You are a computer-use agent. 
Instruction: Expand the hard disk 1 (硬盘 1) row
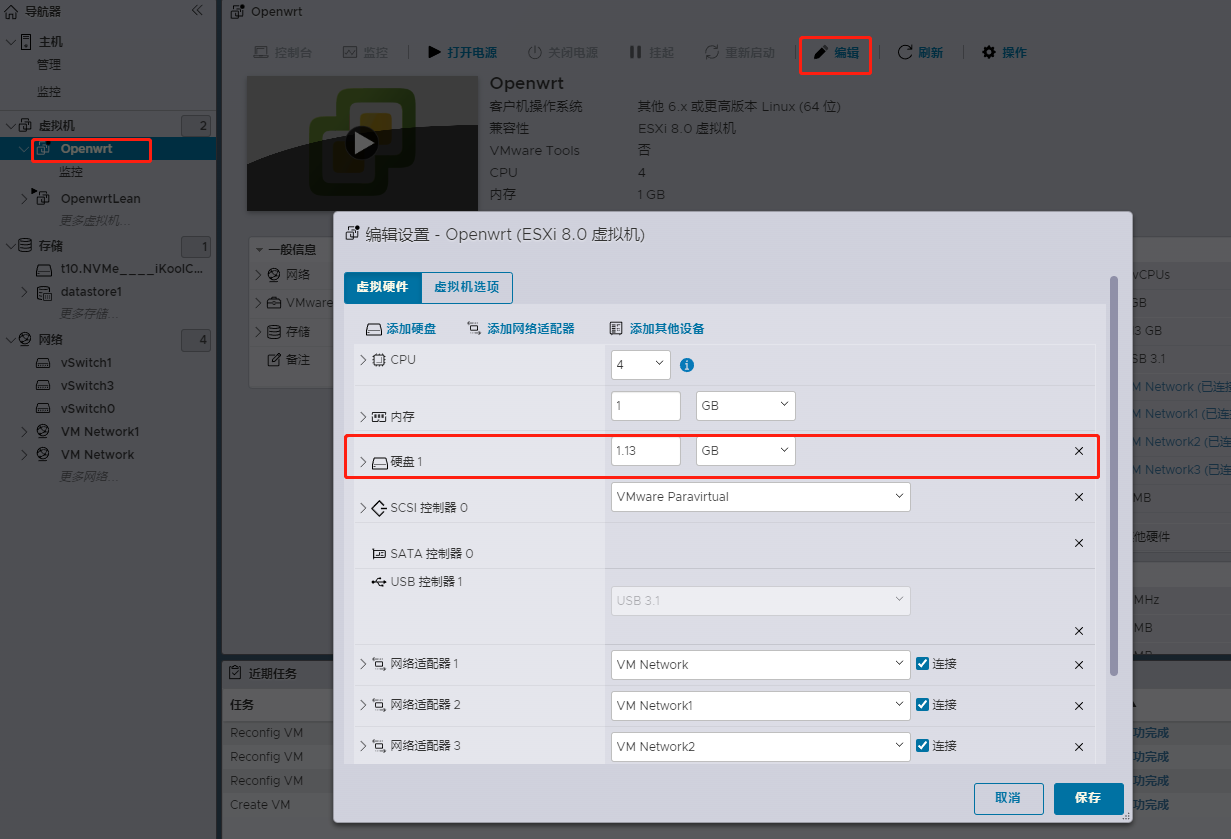(363, 462)
